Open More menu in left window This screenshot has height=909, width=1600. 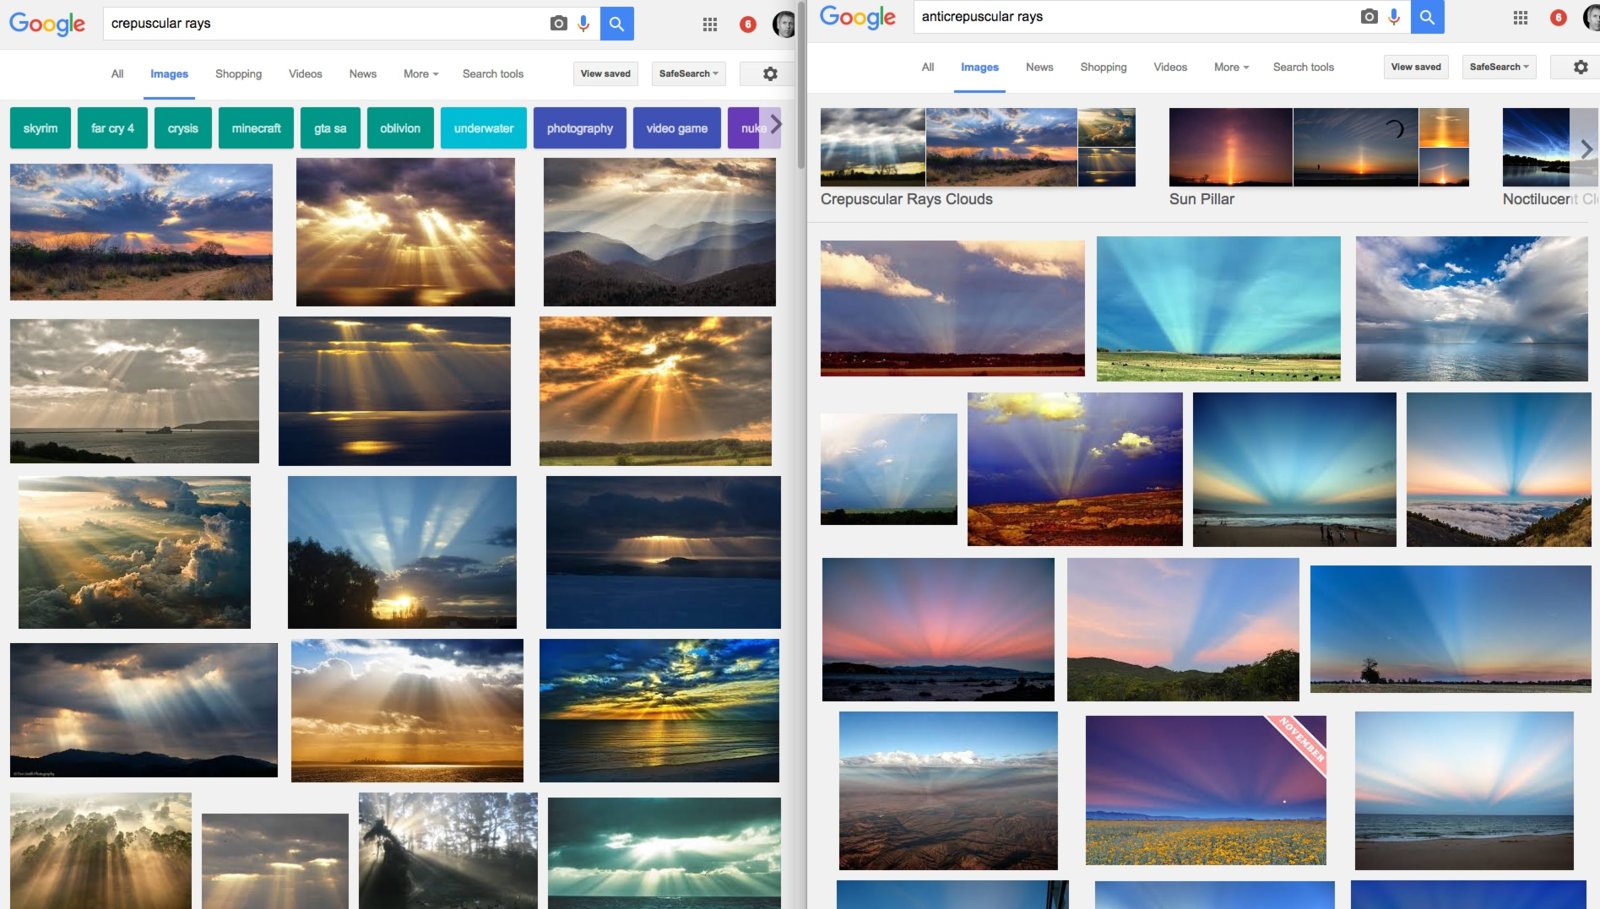pyautogui.click(x=420, y=74)
